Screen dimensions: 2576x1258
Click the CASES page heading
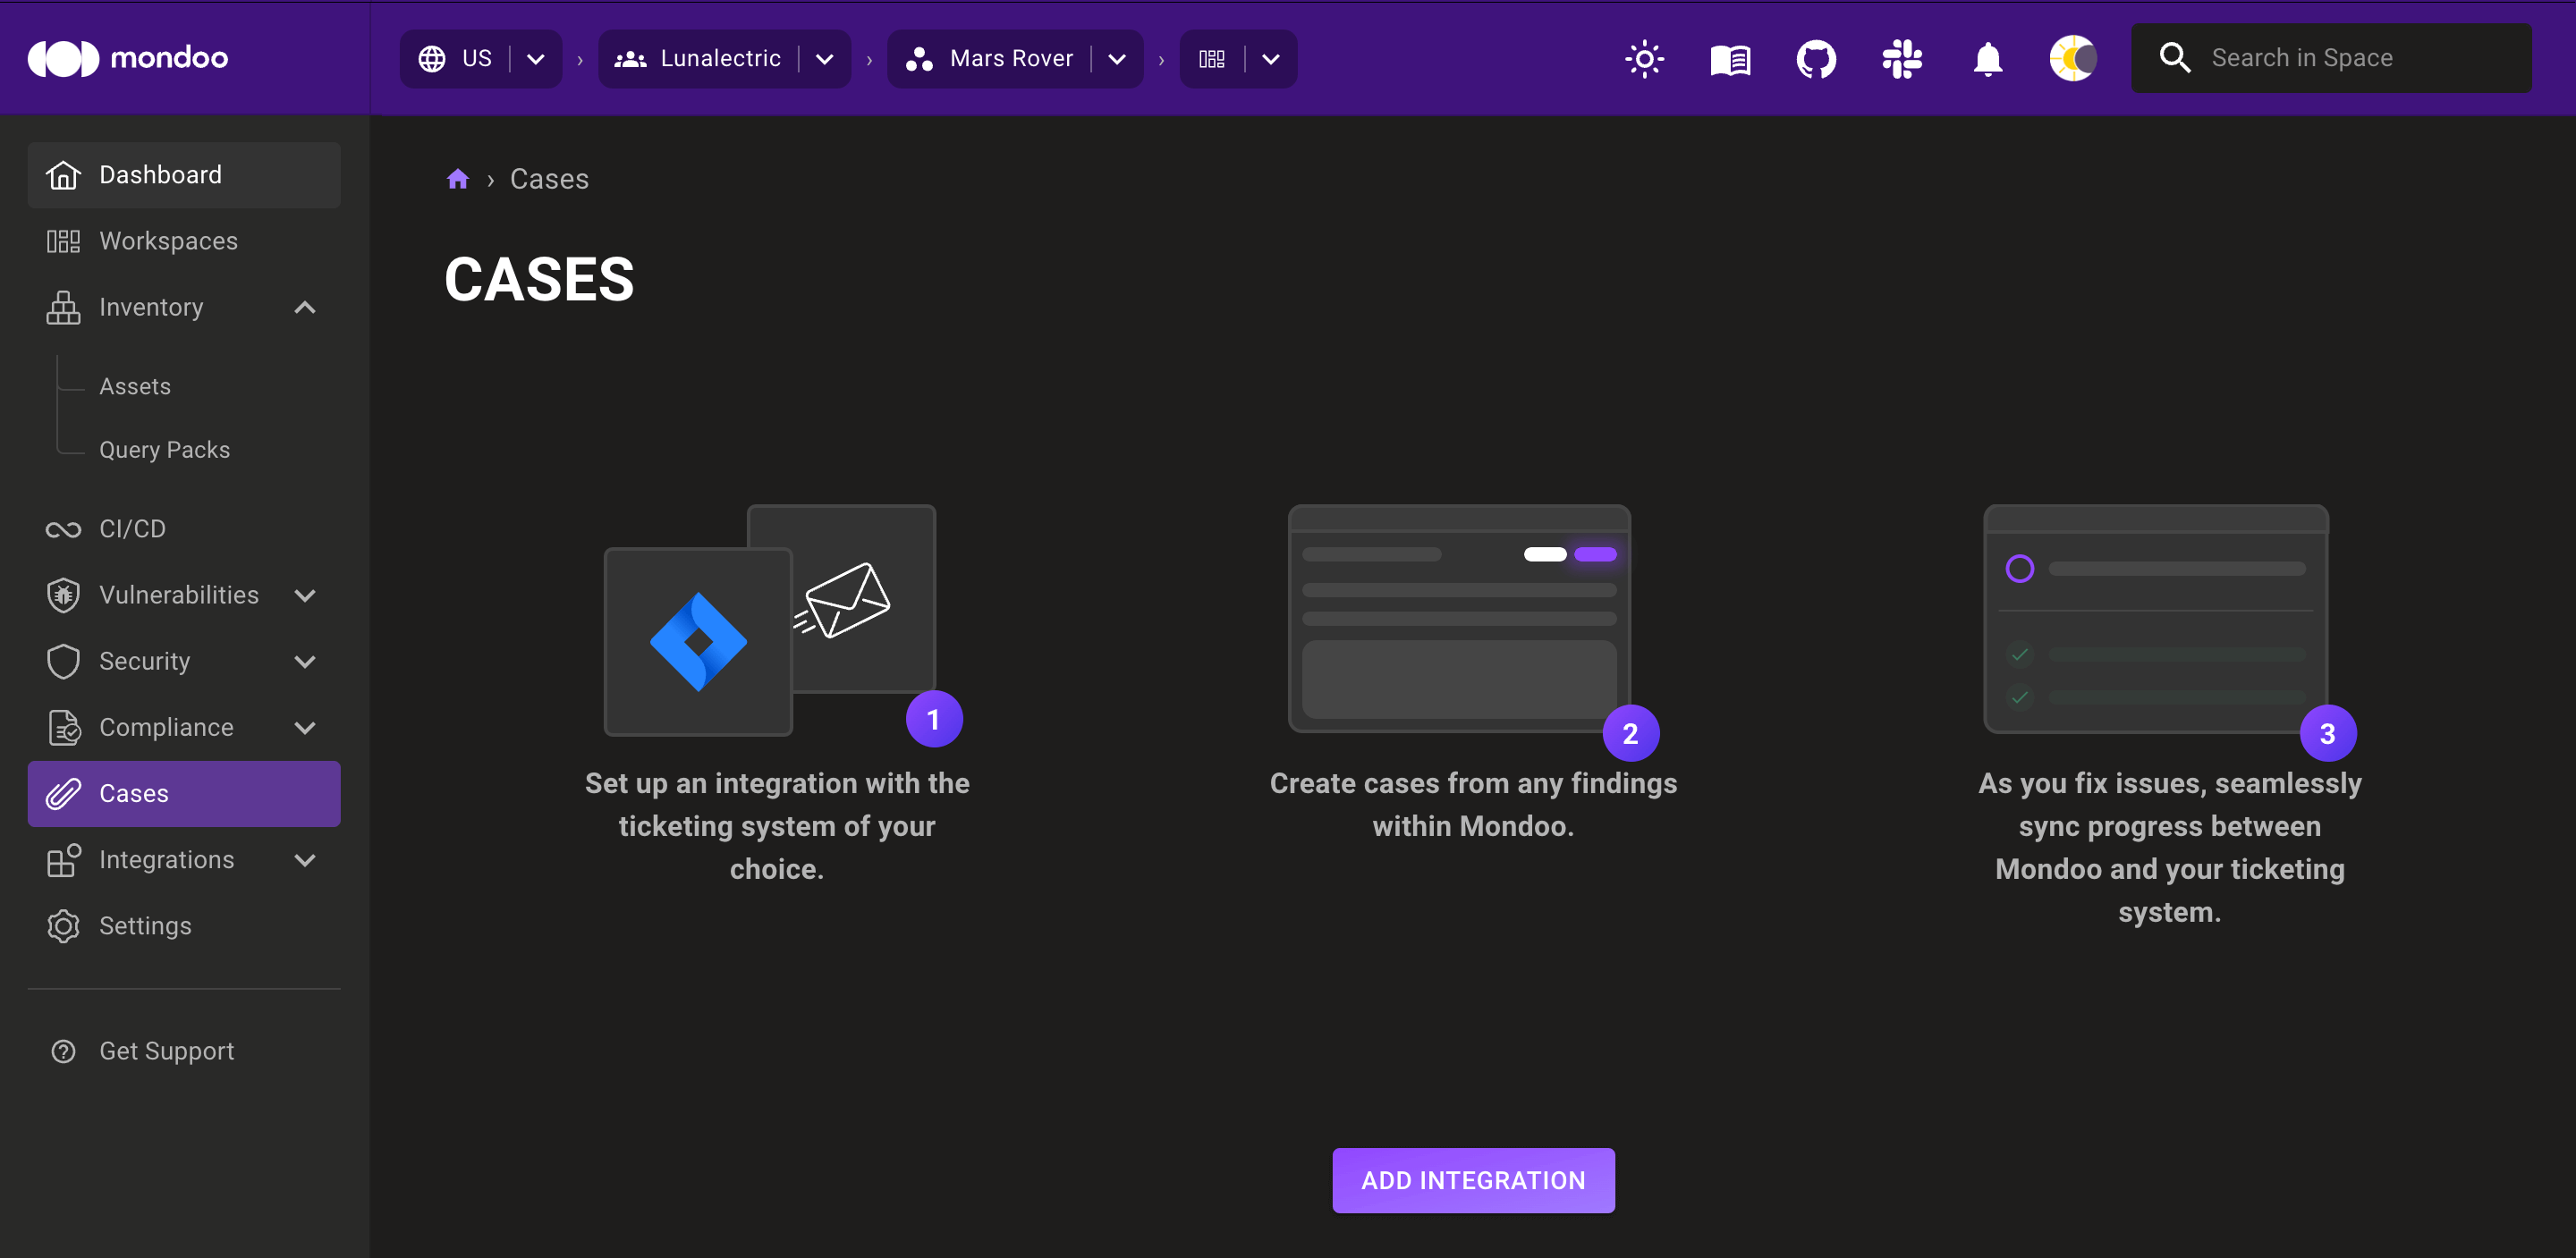click(539, 279)
